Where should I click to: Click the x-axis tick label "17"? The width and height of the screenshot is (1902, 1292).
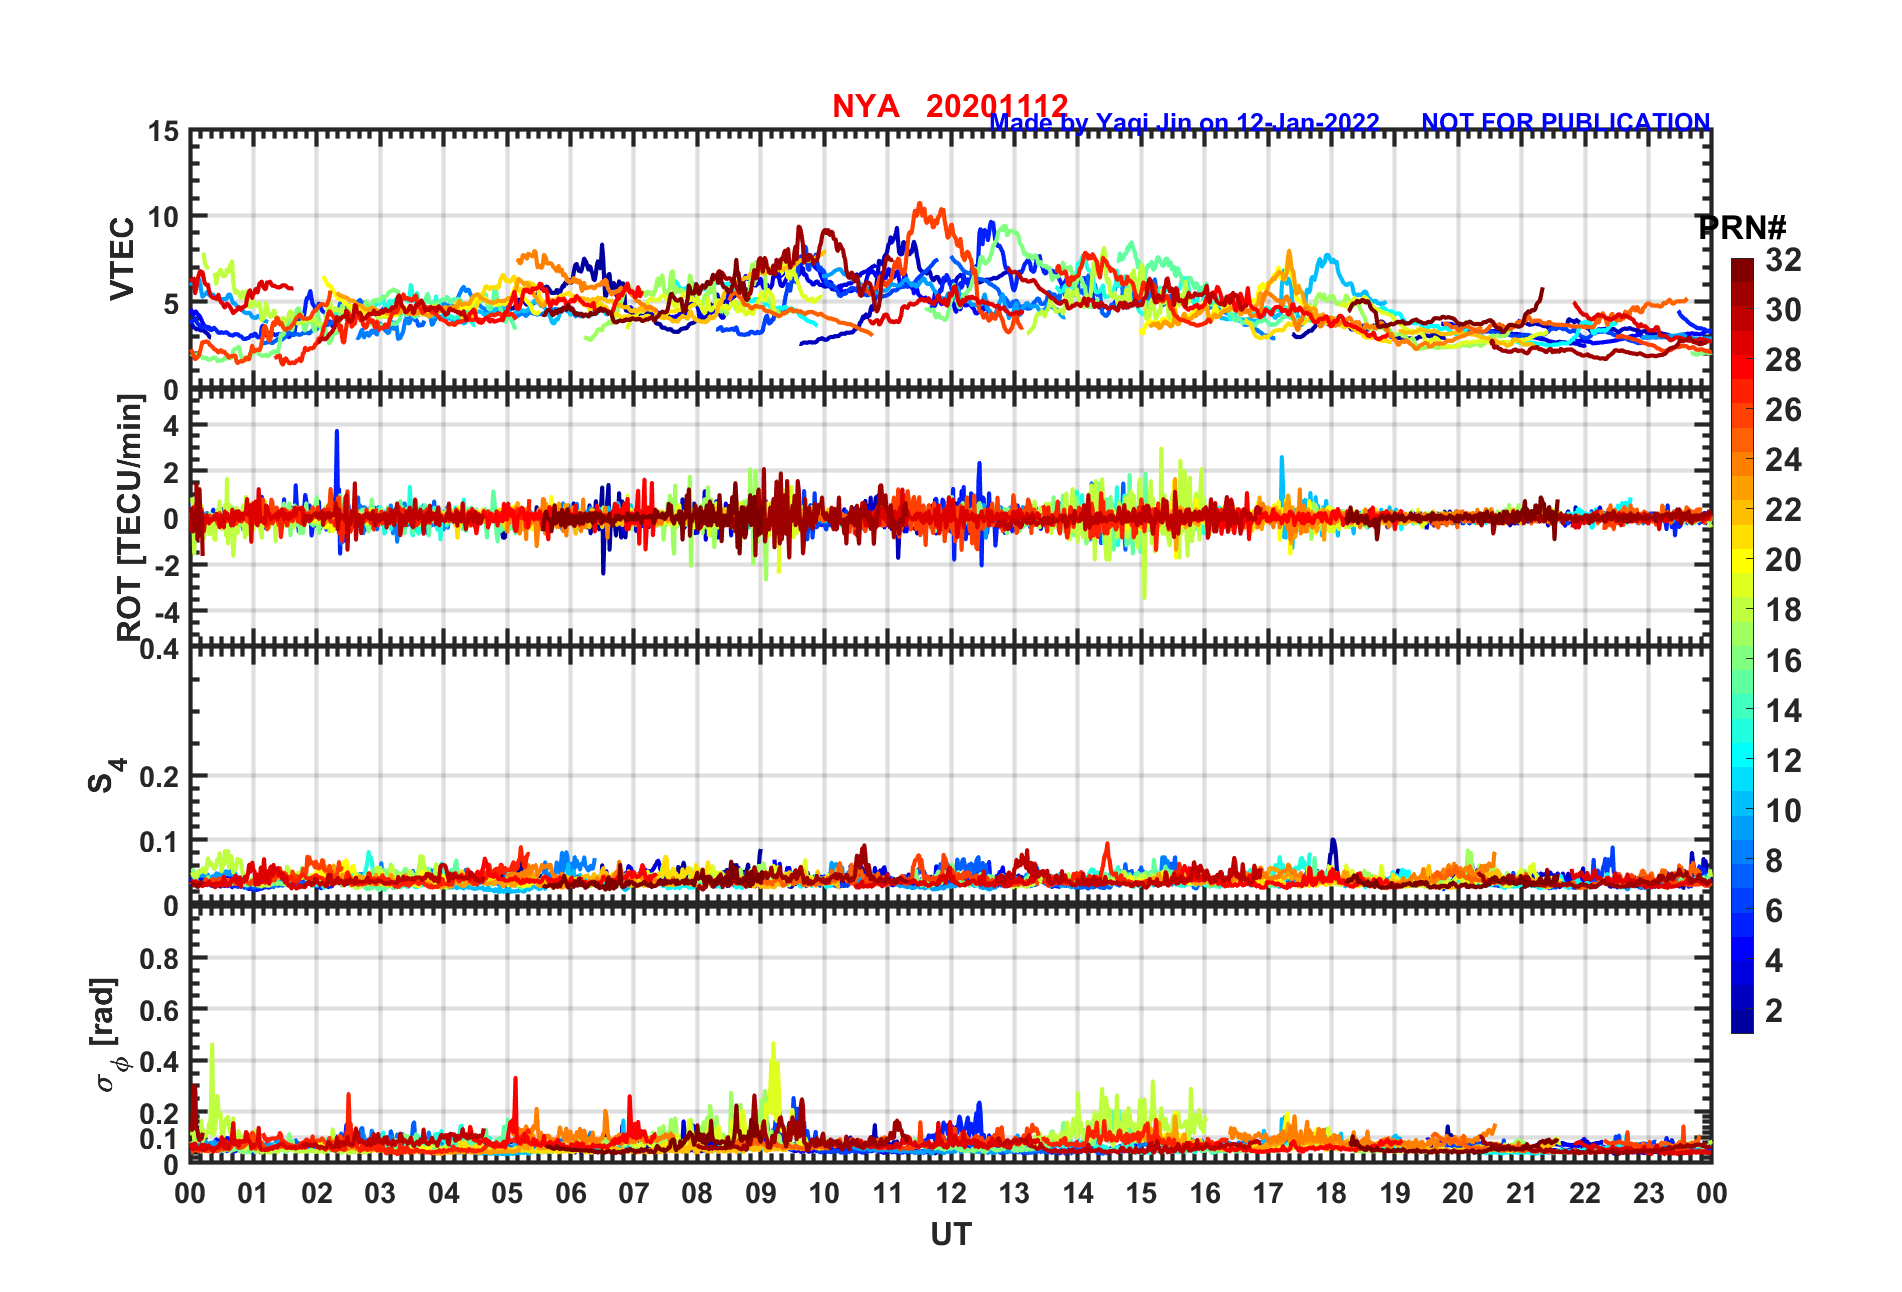[x=1268, y=1194]
